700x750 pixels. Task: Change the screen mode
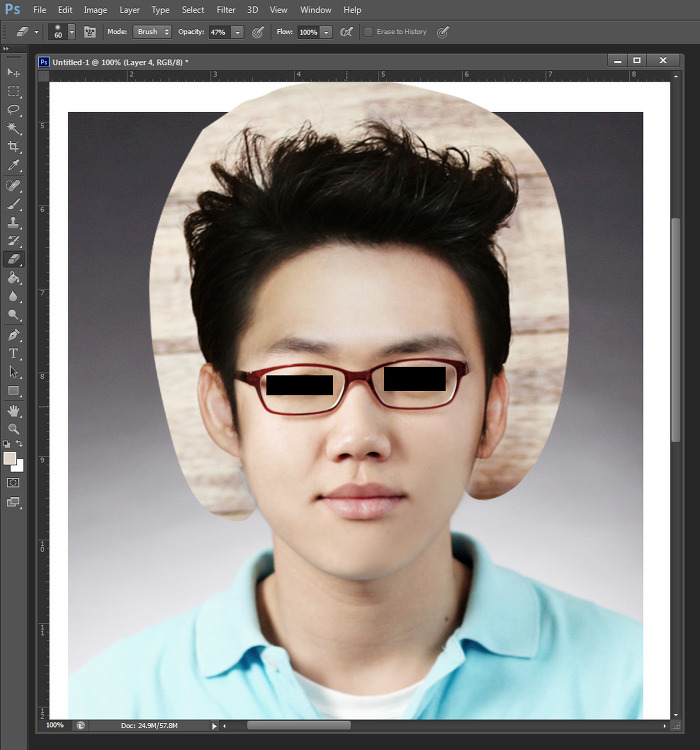coord(13,502)
